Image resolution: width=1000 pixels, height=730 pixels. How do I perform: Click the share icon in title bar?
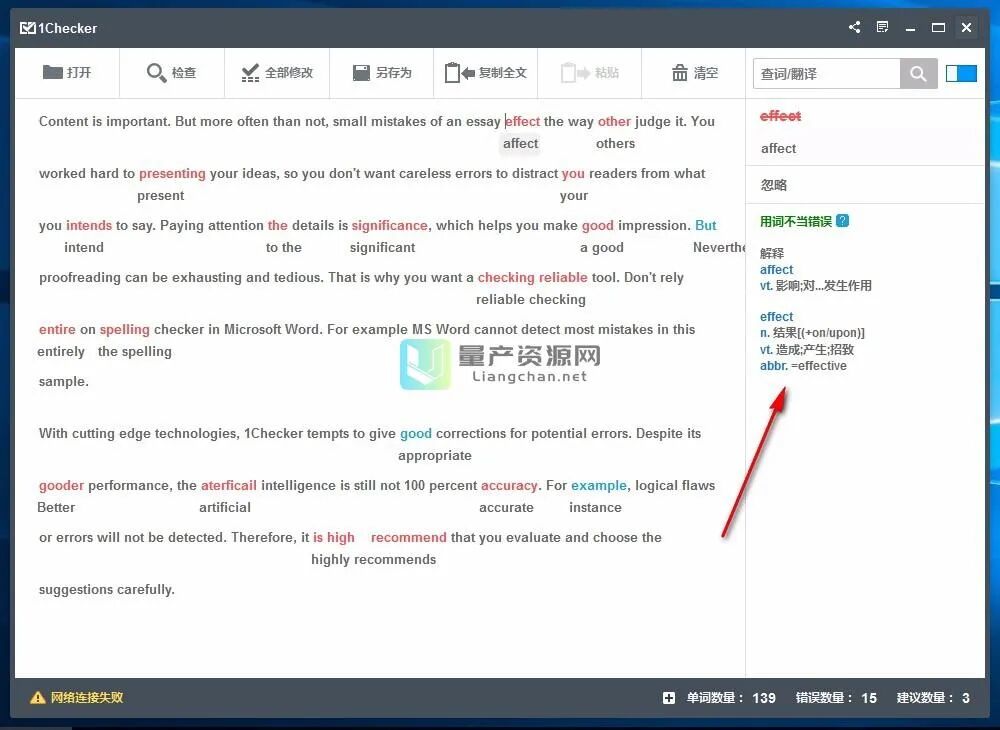(x=855, y=27)
